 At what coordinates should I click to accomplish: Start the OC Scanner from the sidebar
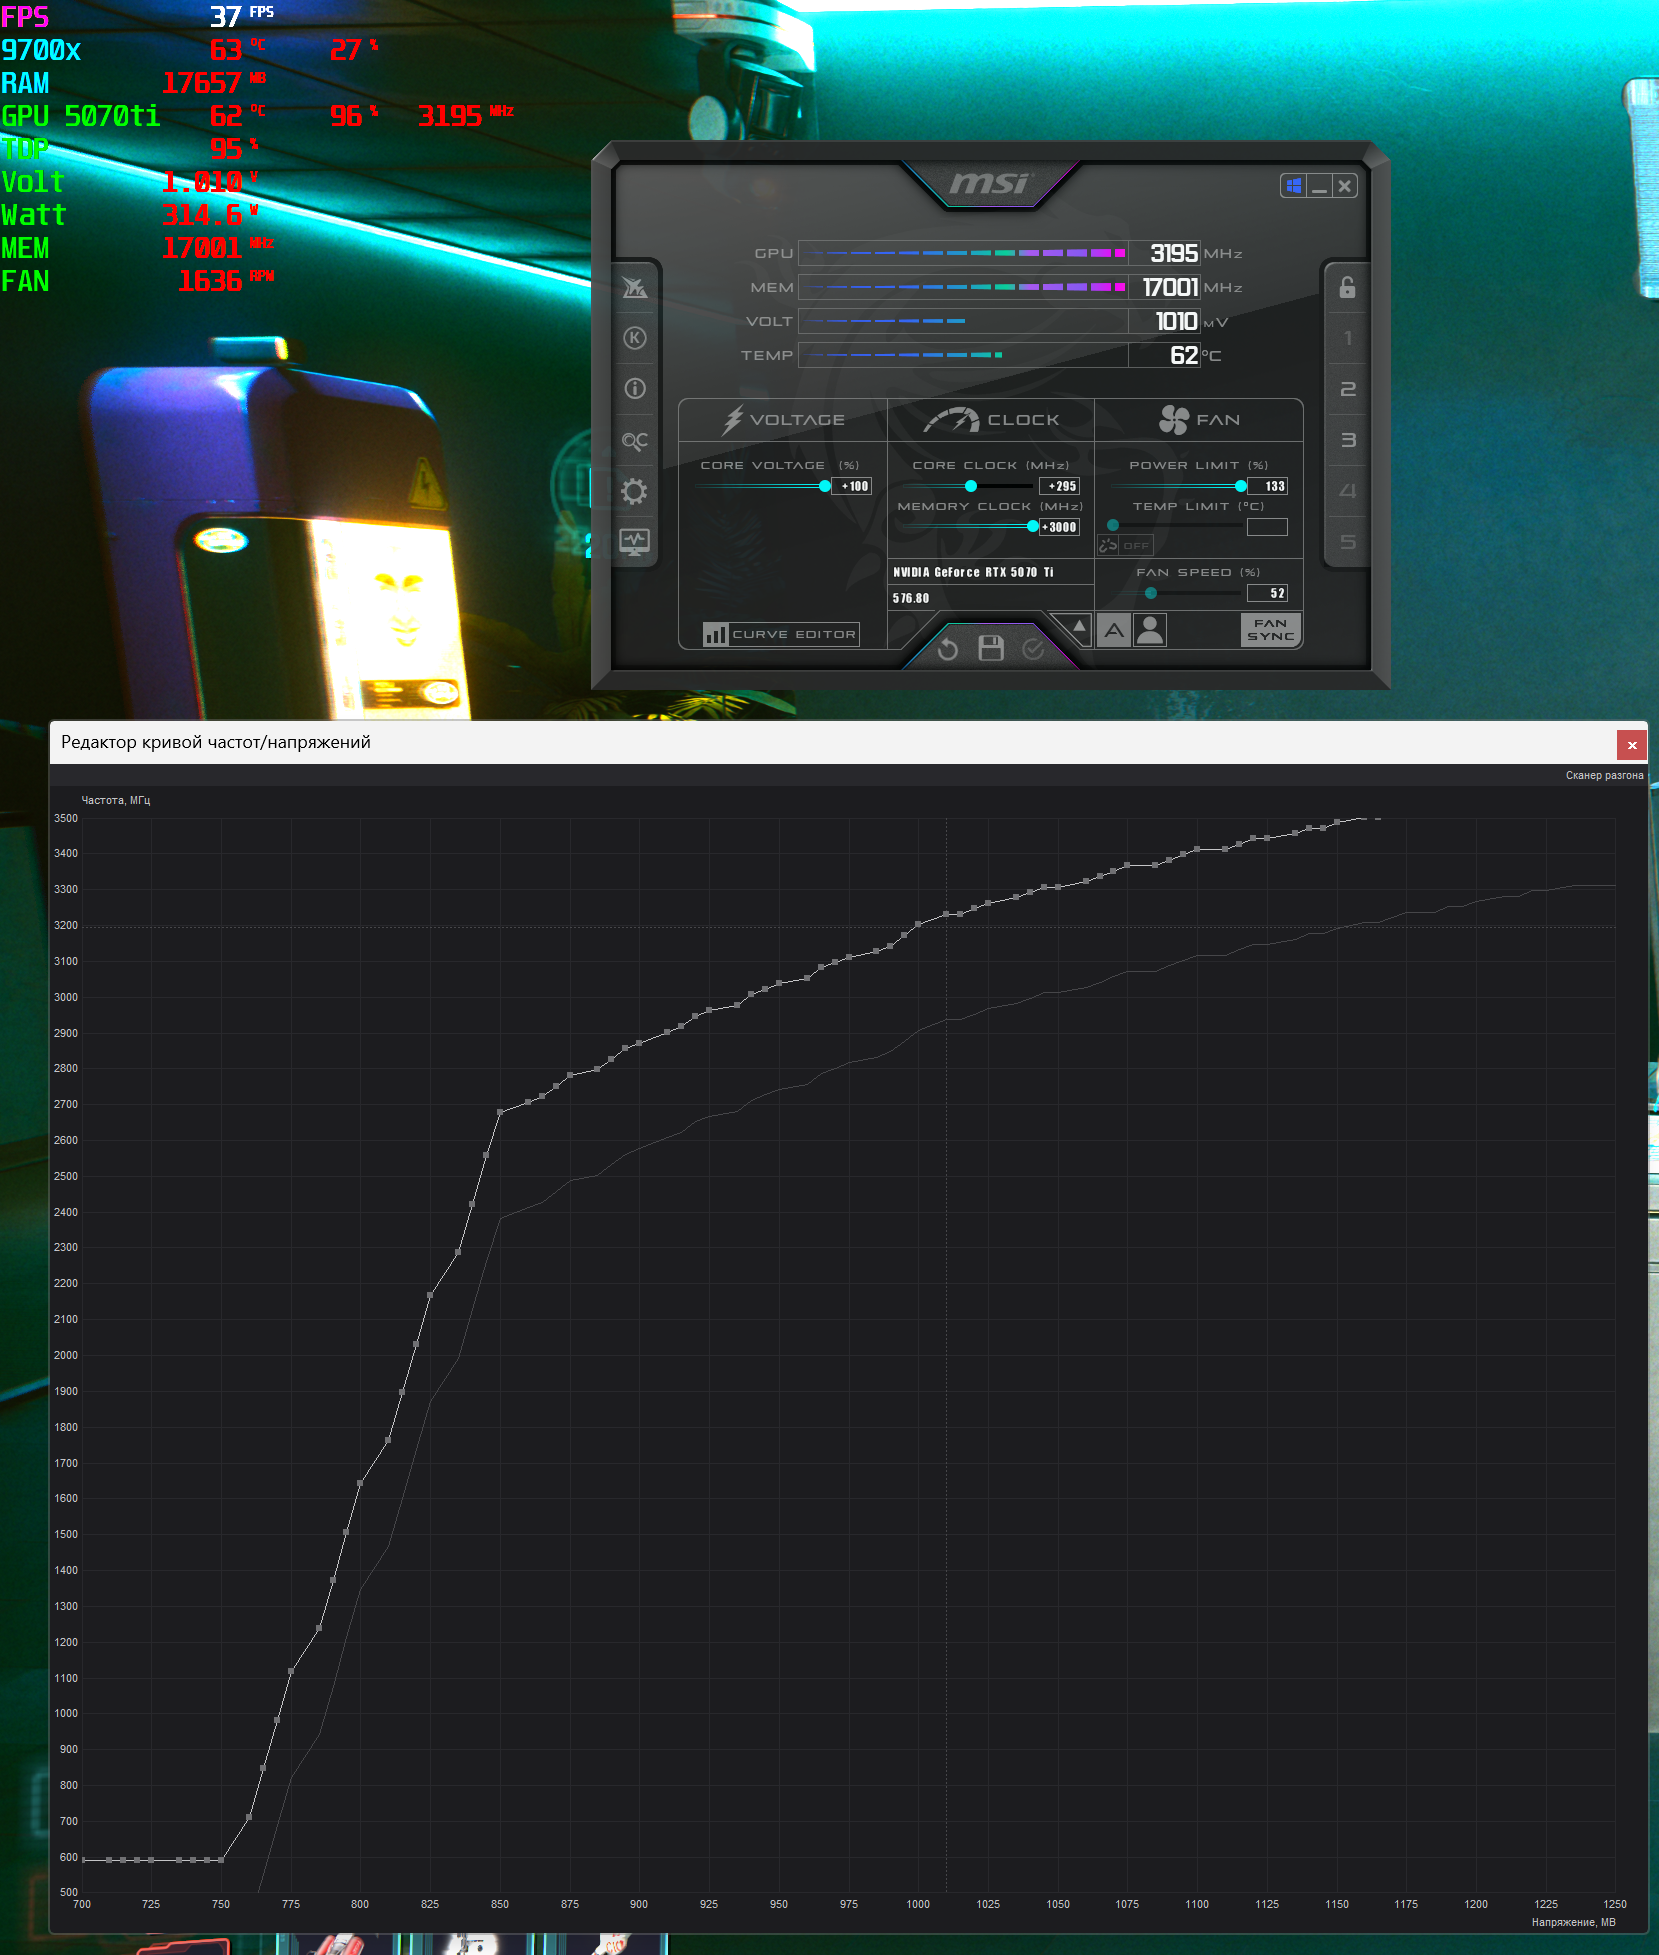(x=635, y=440)
